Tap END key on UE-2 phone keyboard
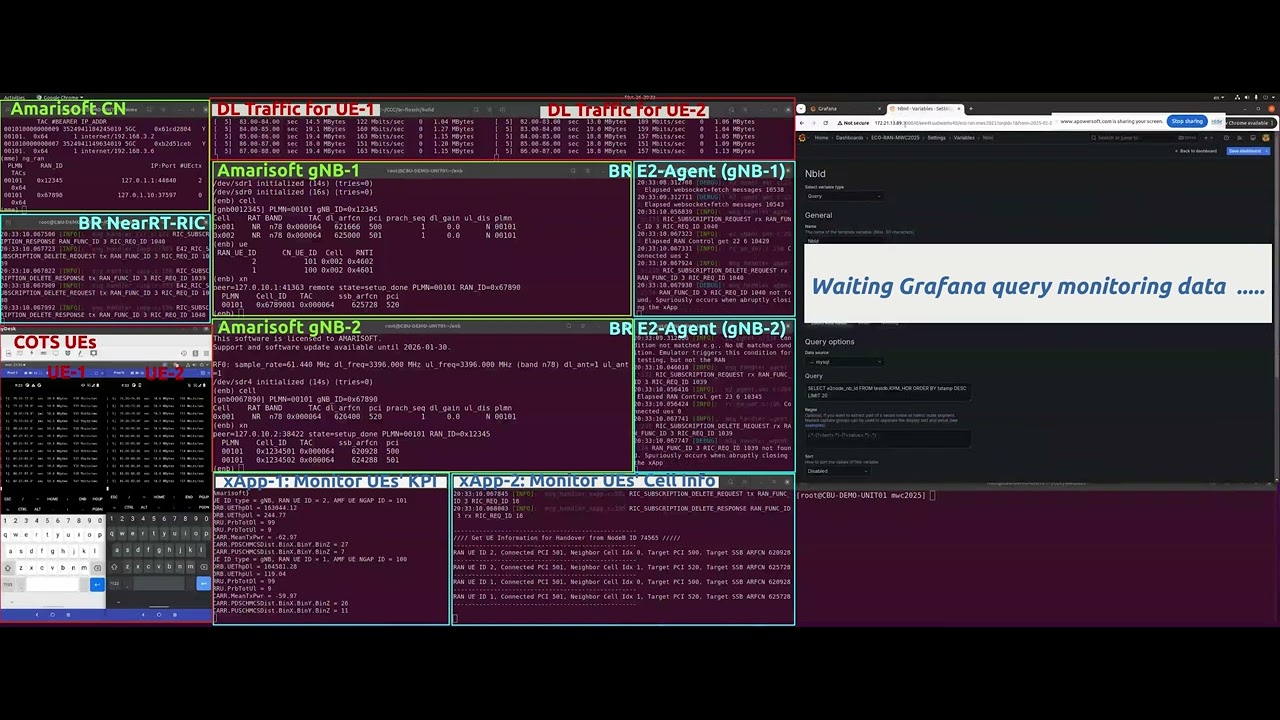Viewport: 1280px width, 720px height. [189, 497]
